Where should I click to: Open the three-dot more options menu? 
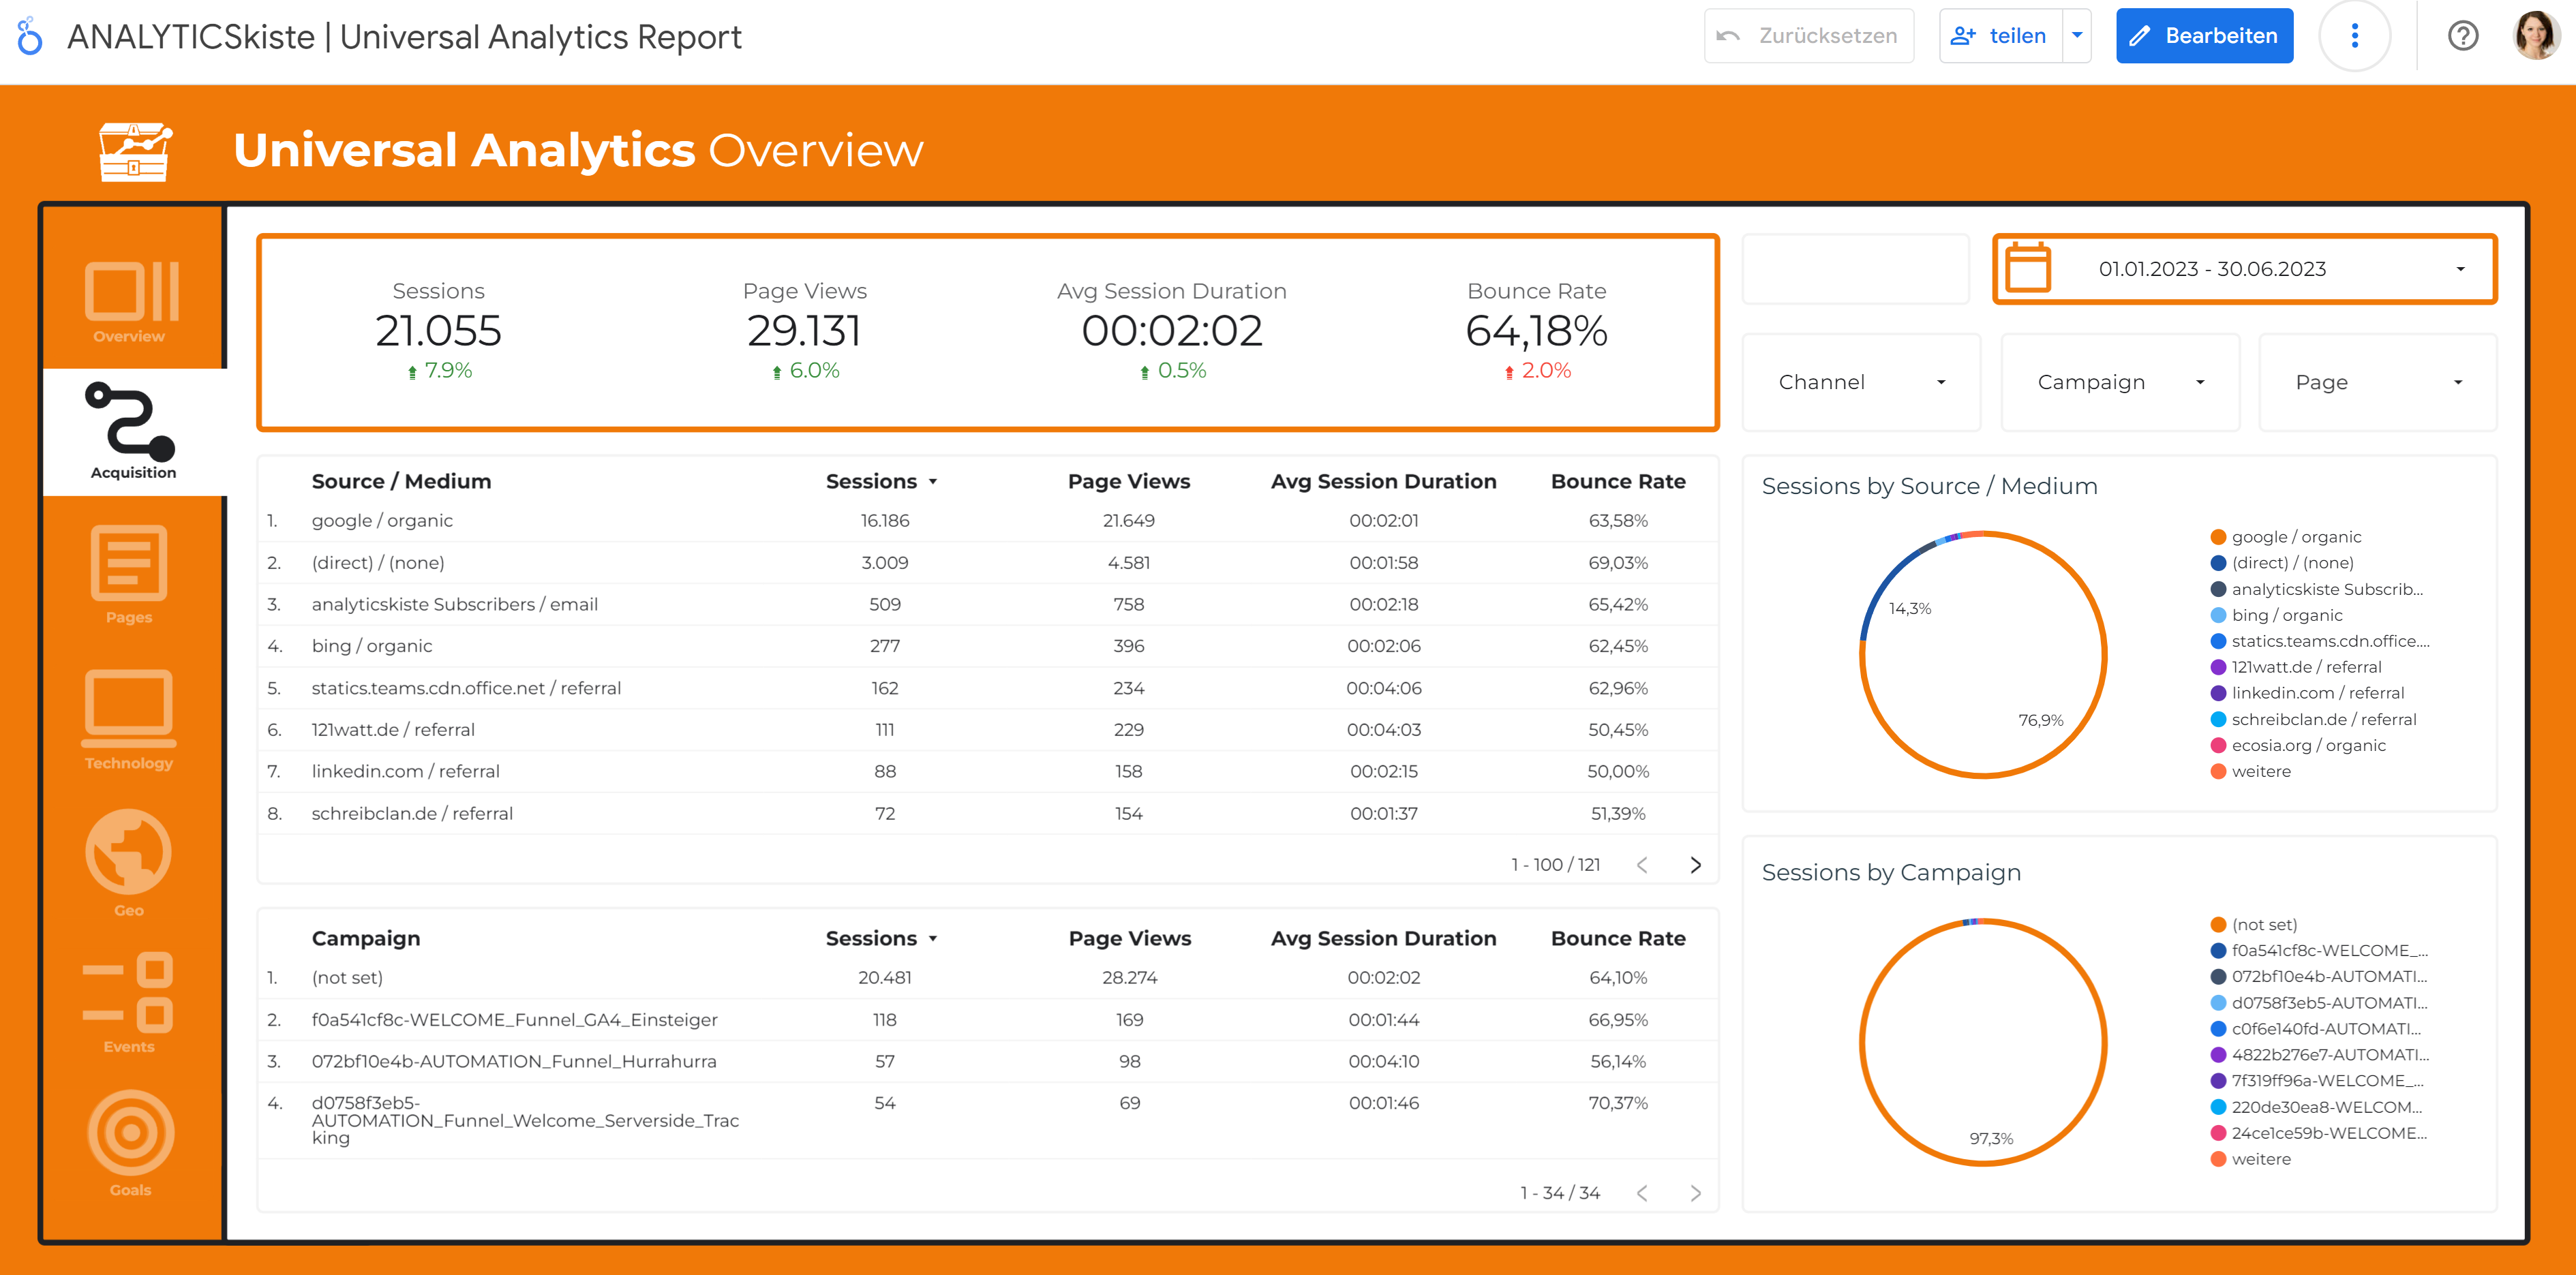click(x=2355, y=35)
